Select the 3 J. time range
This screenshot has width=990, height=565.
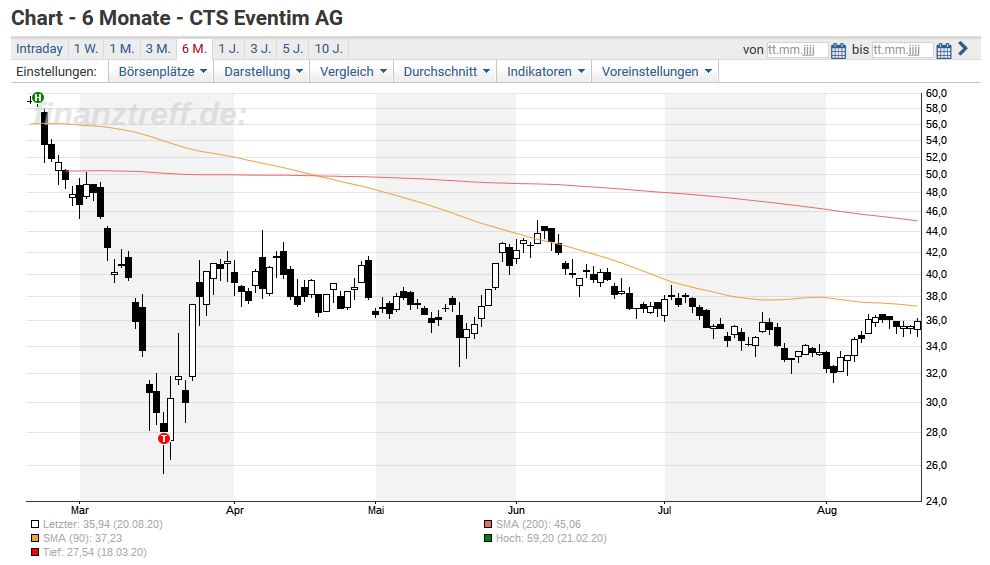[261, 49]
